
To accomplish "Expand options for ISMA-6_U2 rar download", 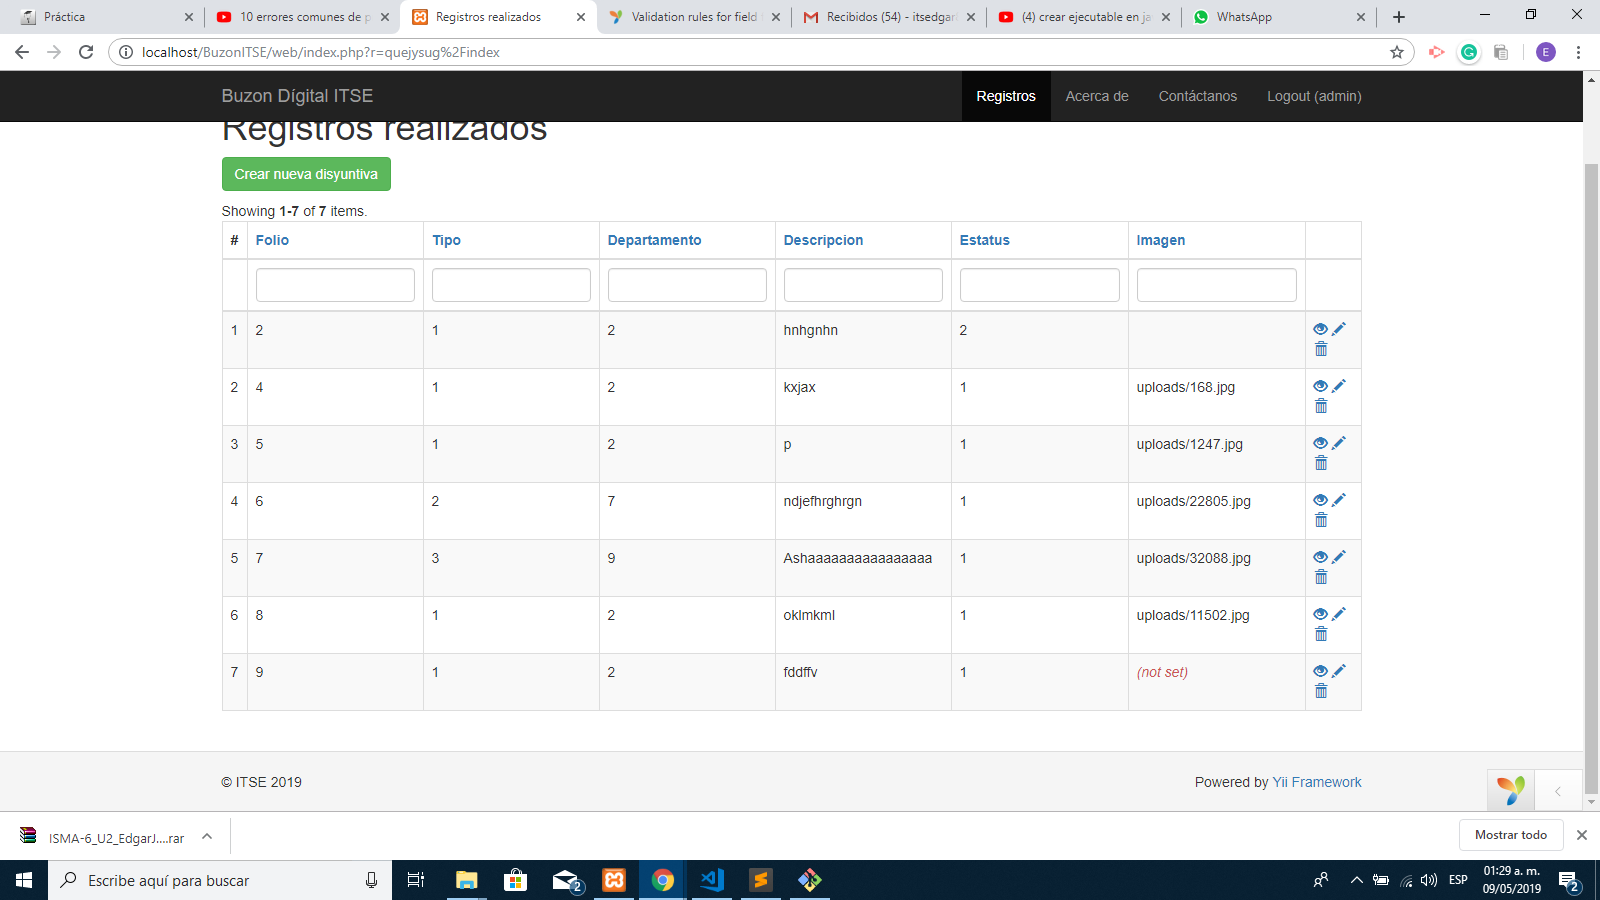I will (207, 836).
